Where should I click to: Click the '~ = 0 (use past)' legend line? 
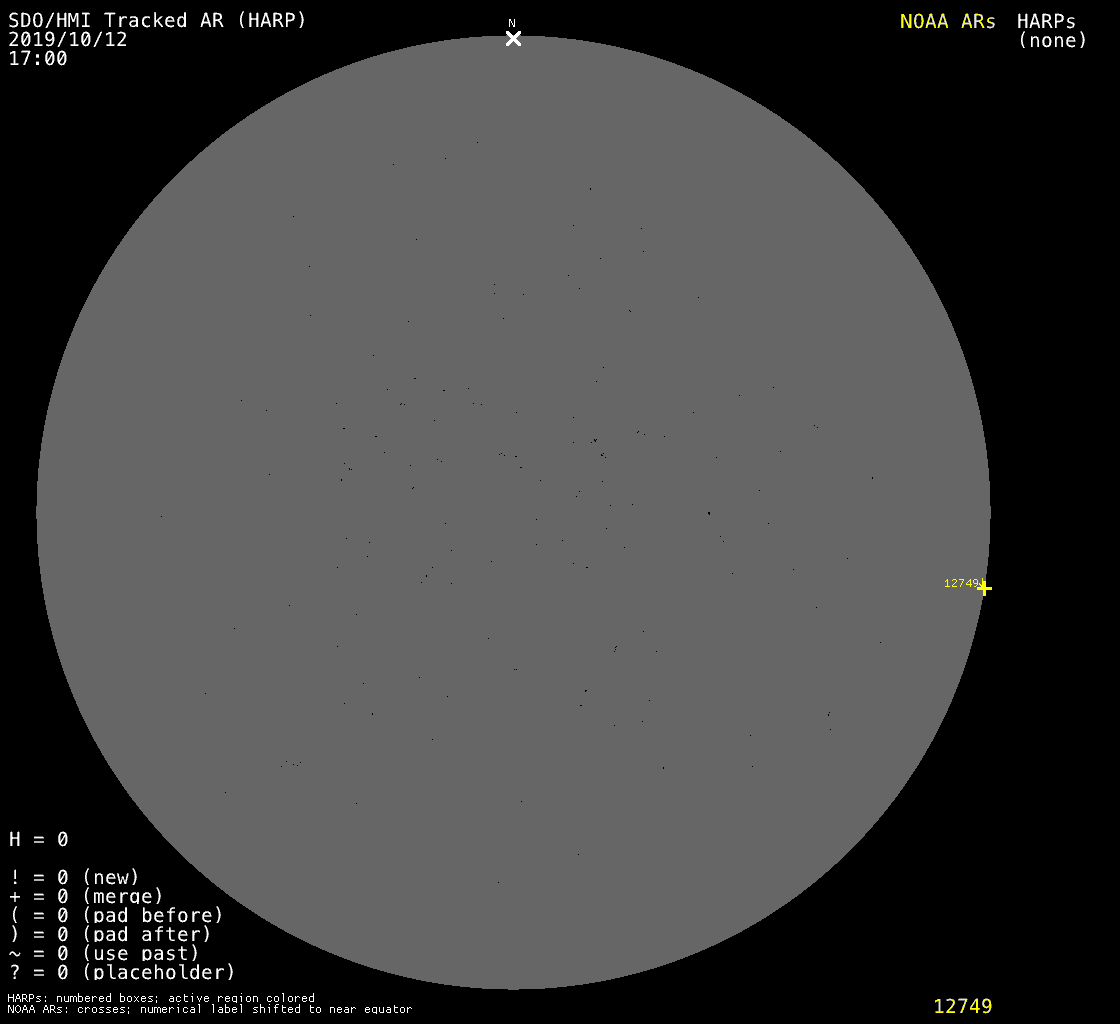click(x=104, y=953)
